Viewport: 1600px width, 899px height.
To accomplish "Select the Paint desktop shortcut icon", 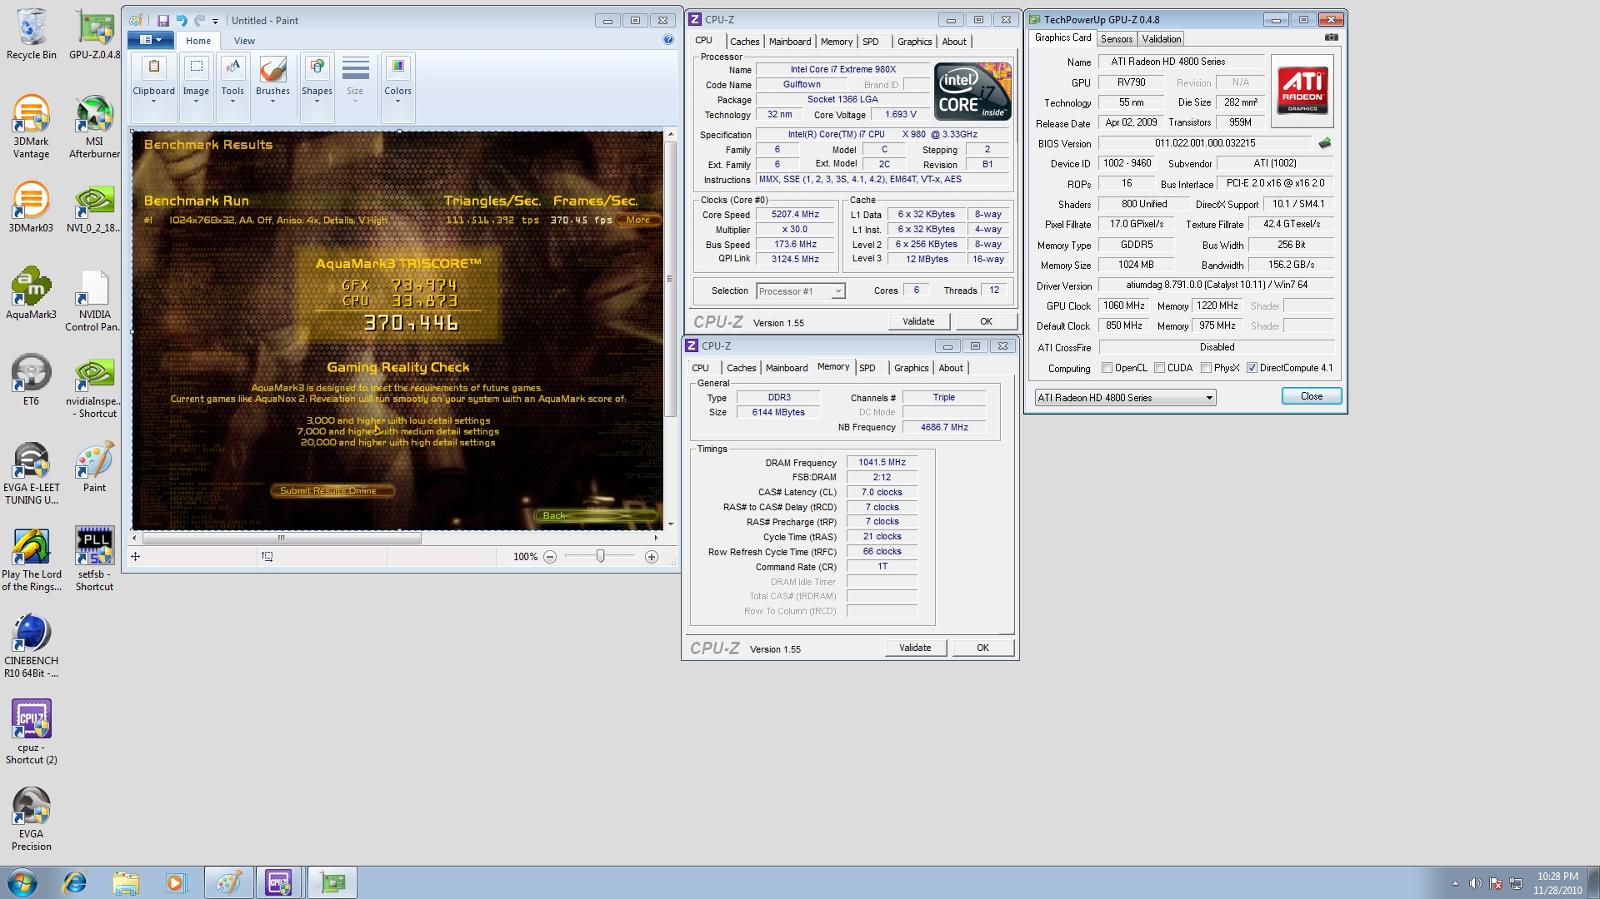I will click(x=94, y=468).
